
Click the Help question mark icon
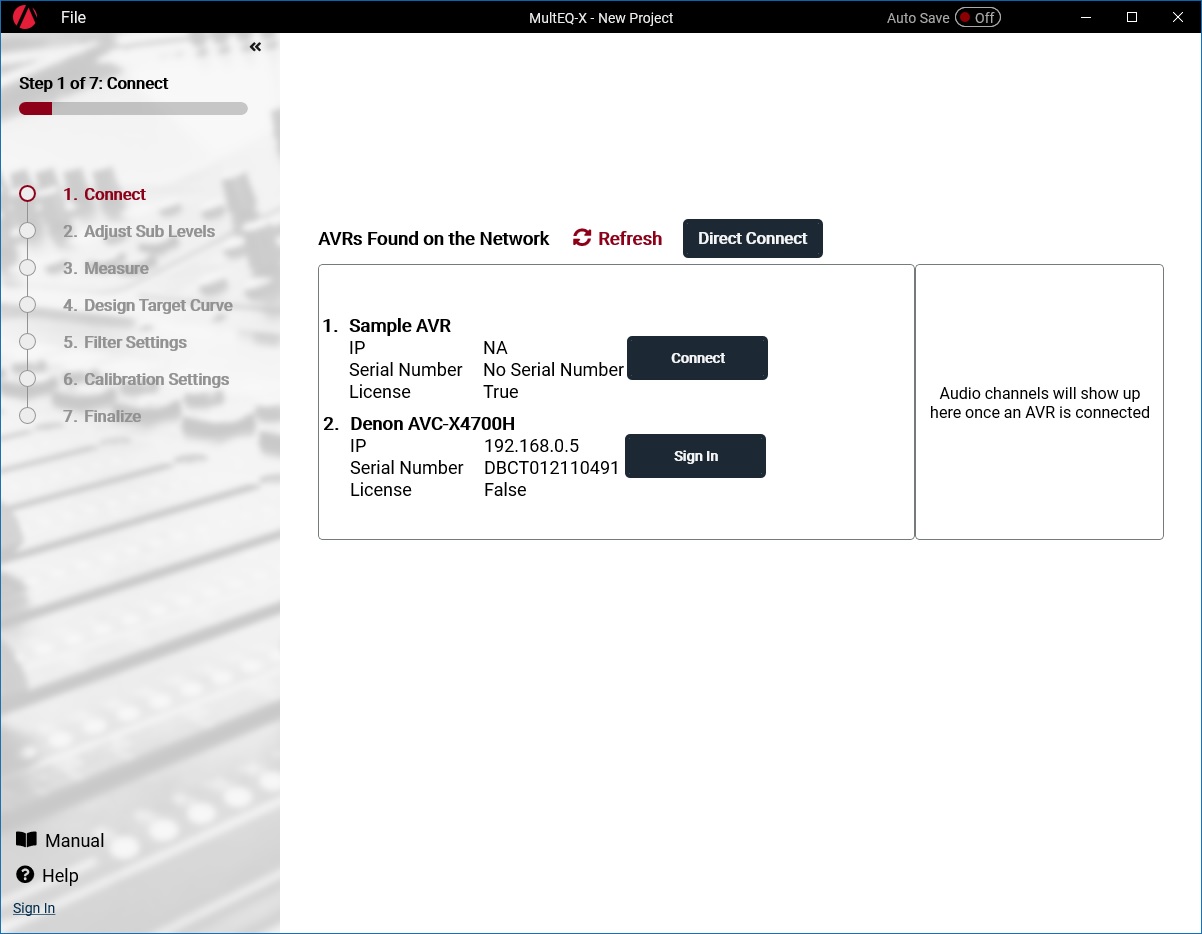(x=26, y=875)
